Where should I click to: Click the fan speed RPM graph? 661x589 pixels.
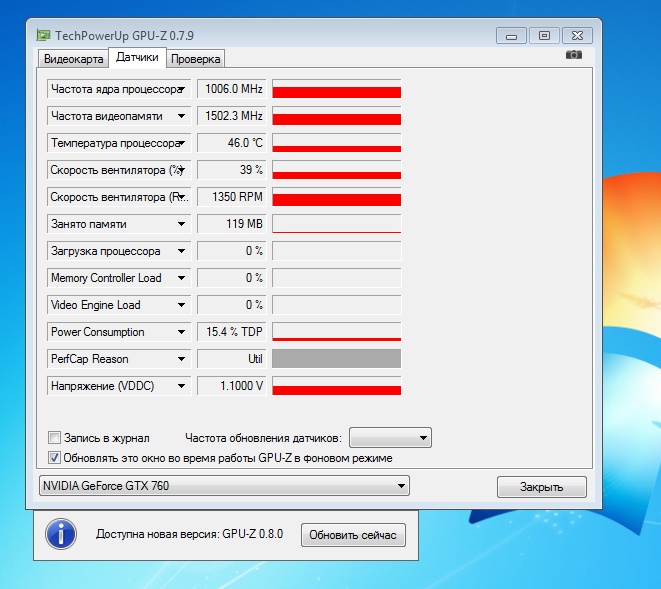pos(336,197)
